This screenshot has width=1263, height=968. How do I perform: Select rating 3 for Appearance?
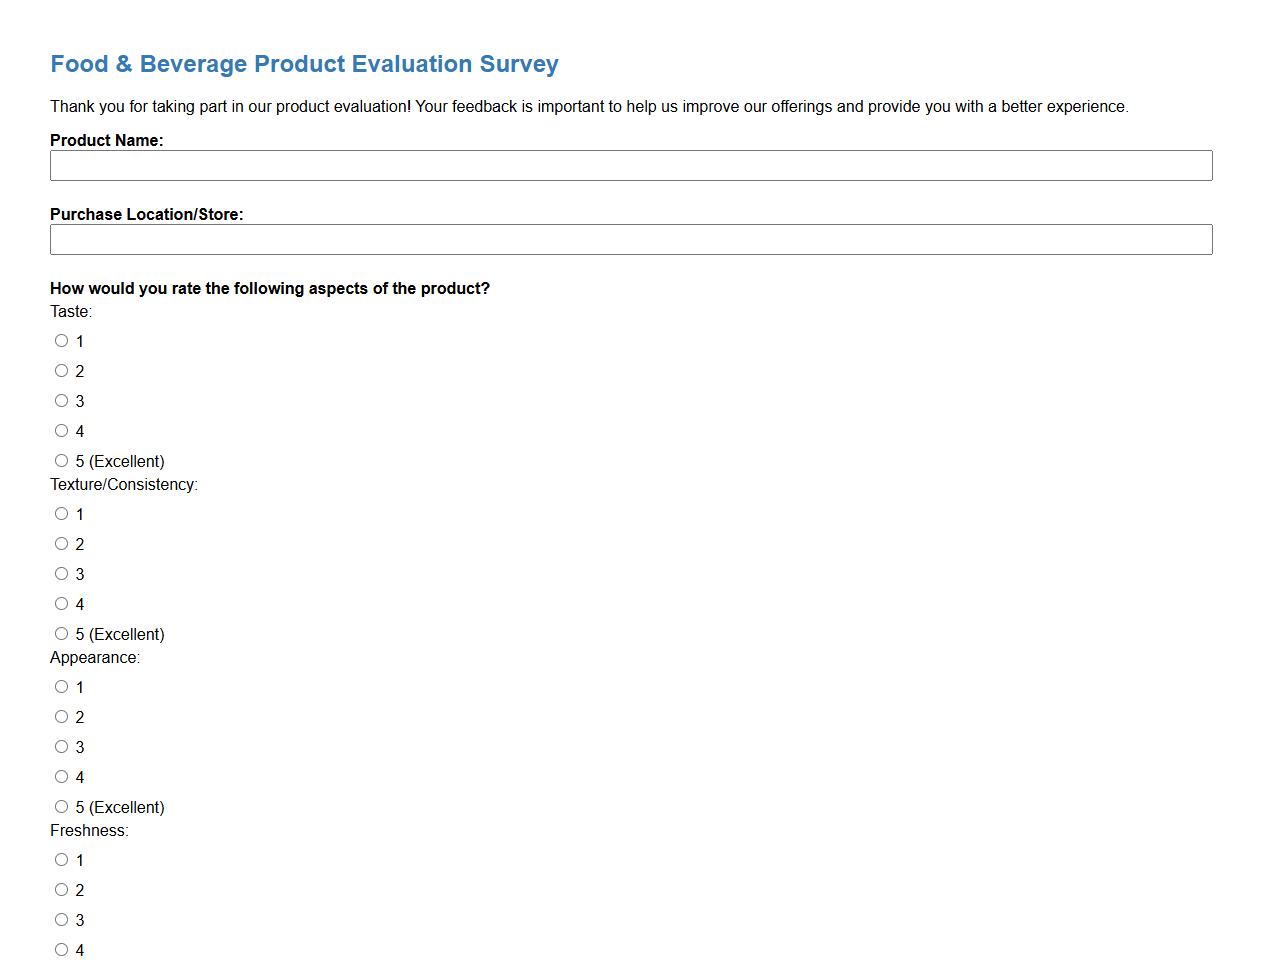(61, 746)
